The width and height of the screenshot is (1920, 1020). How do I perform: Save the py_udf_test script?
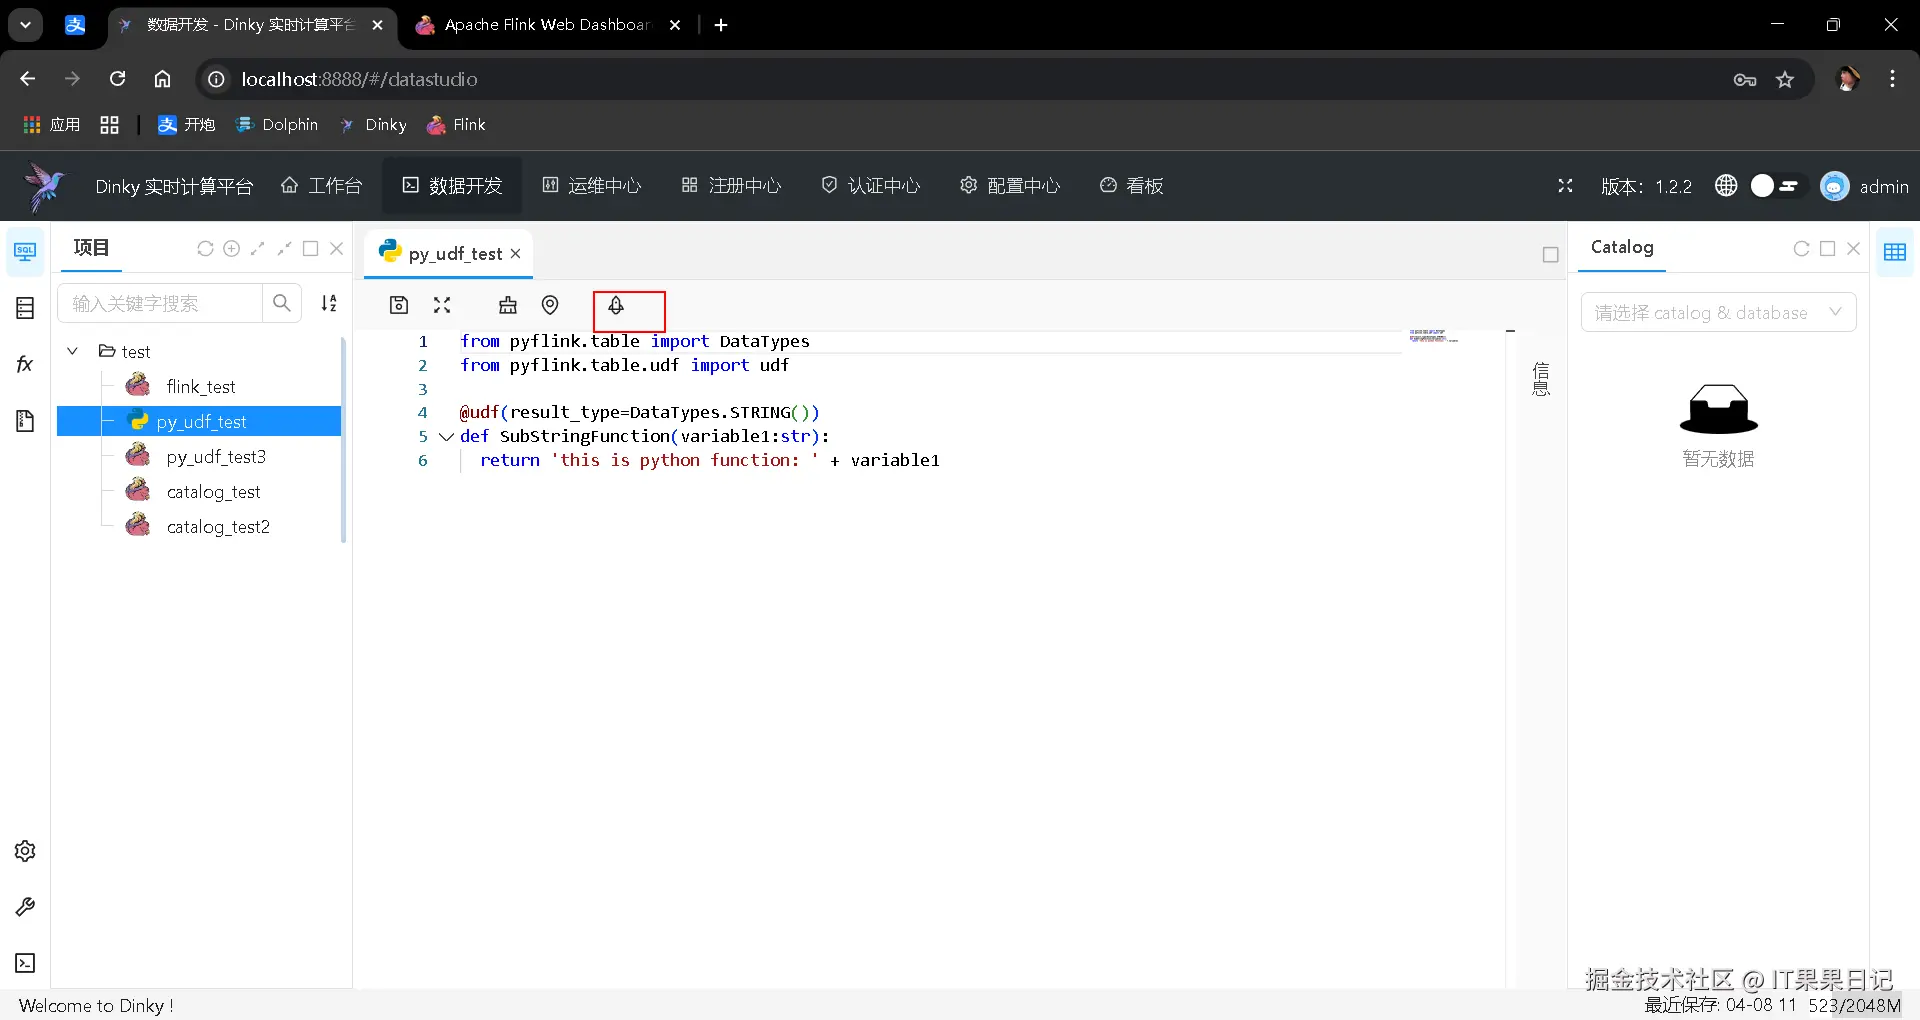[399, 305]
